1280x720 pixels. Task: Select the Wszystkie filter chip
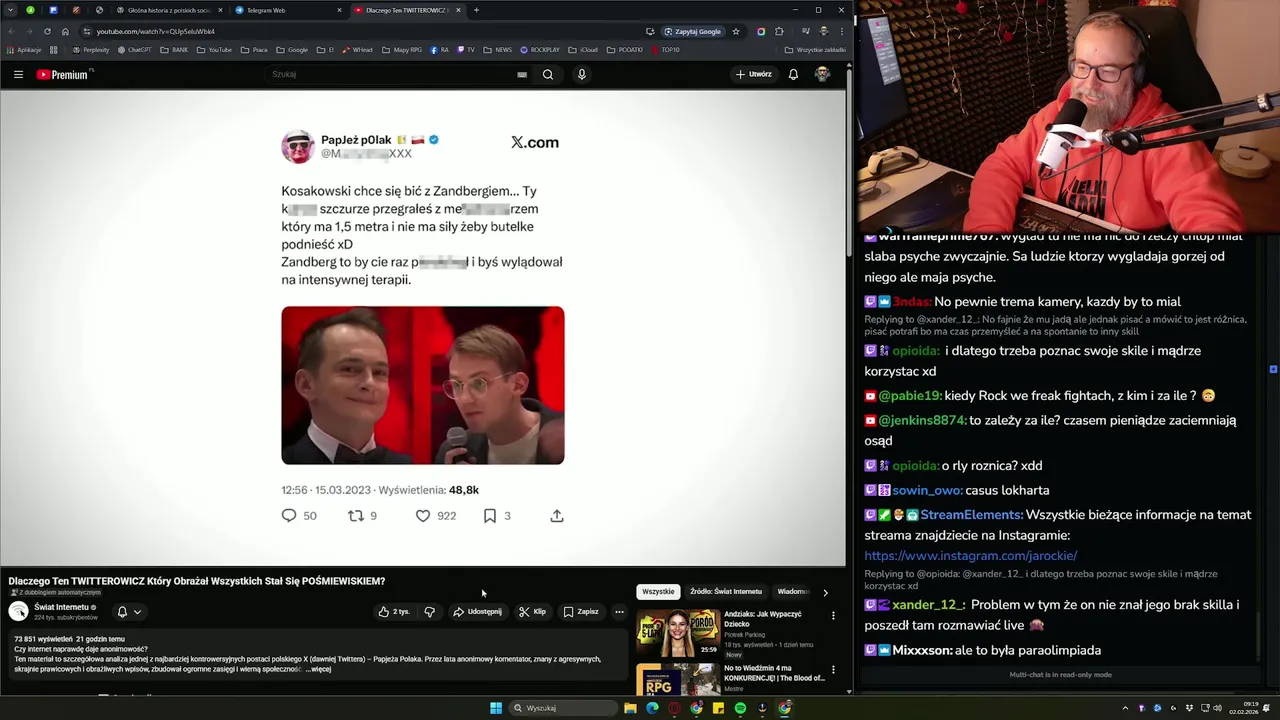[x=658, y=591]
